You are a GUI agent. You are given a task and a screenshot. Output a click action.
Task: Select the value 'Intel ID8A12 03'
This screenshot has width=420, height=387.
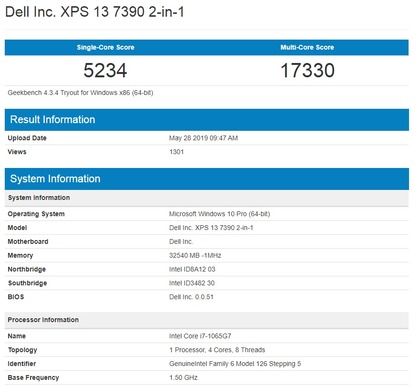[192, 269]
